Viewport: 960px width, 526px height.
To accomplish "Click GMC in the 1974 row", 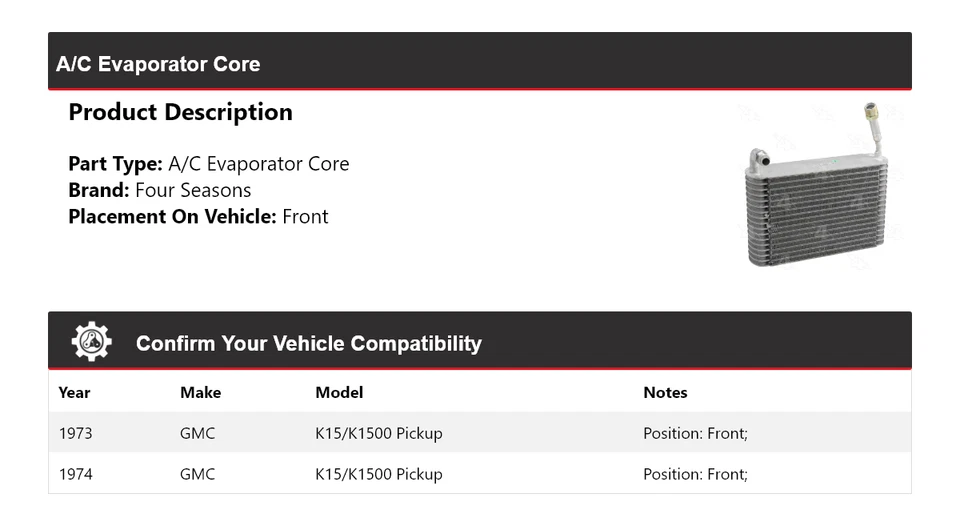I will click(197, 474).
